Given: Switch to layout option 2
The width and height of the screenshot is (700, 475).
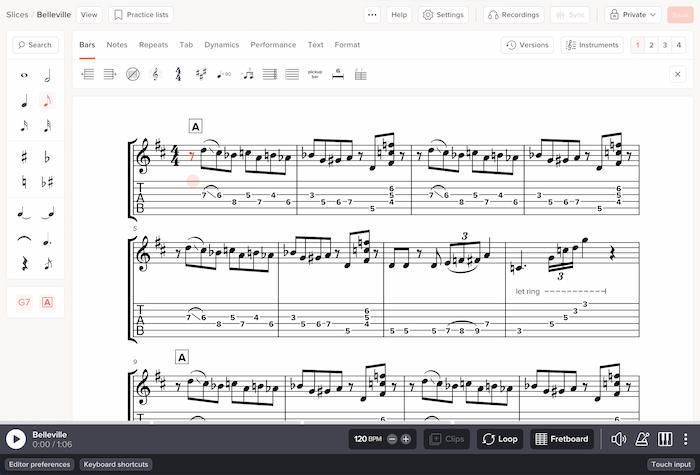Looking at the screenshot, I should (651, 45).
